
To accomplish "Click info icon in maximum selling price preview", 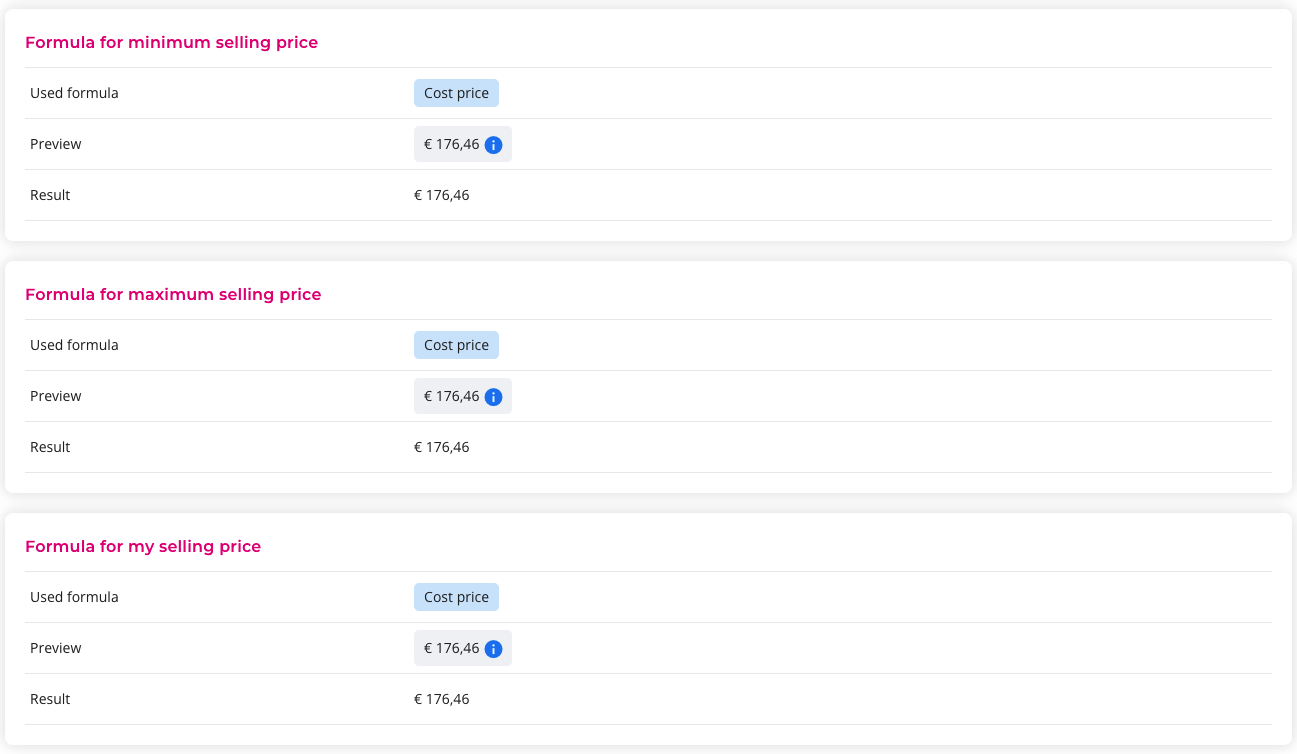I will click(x=493, y=397).
